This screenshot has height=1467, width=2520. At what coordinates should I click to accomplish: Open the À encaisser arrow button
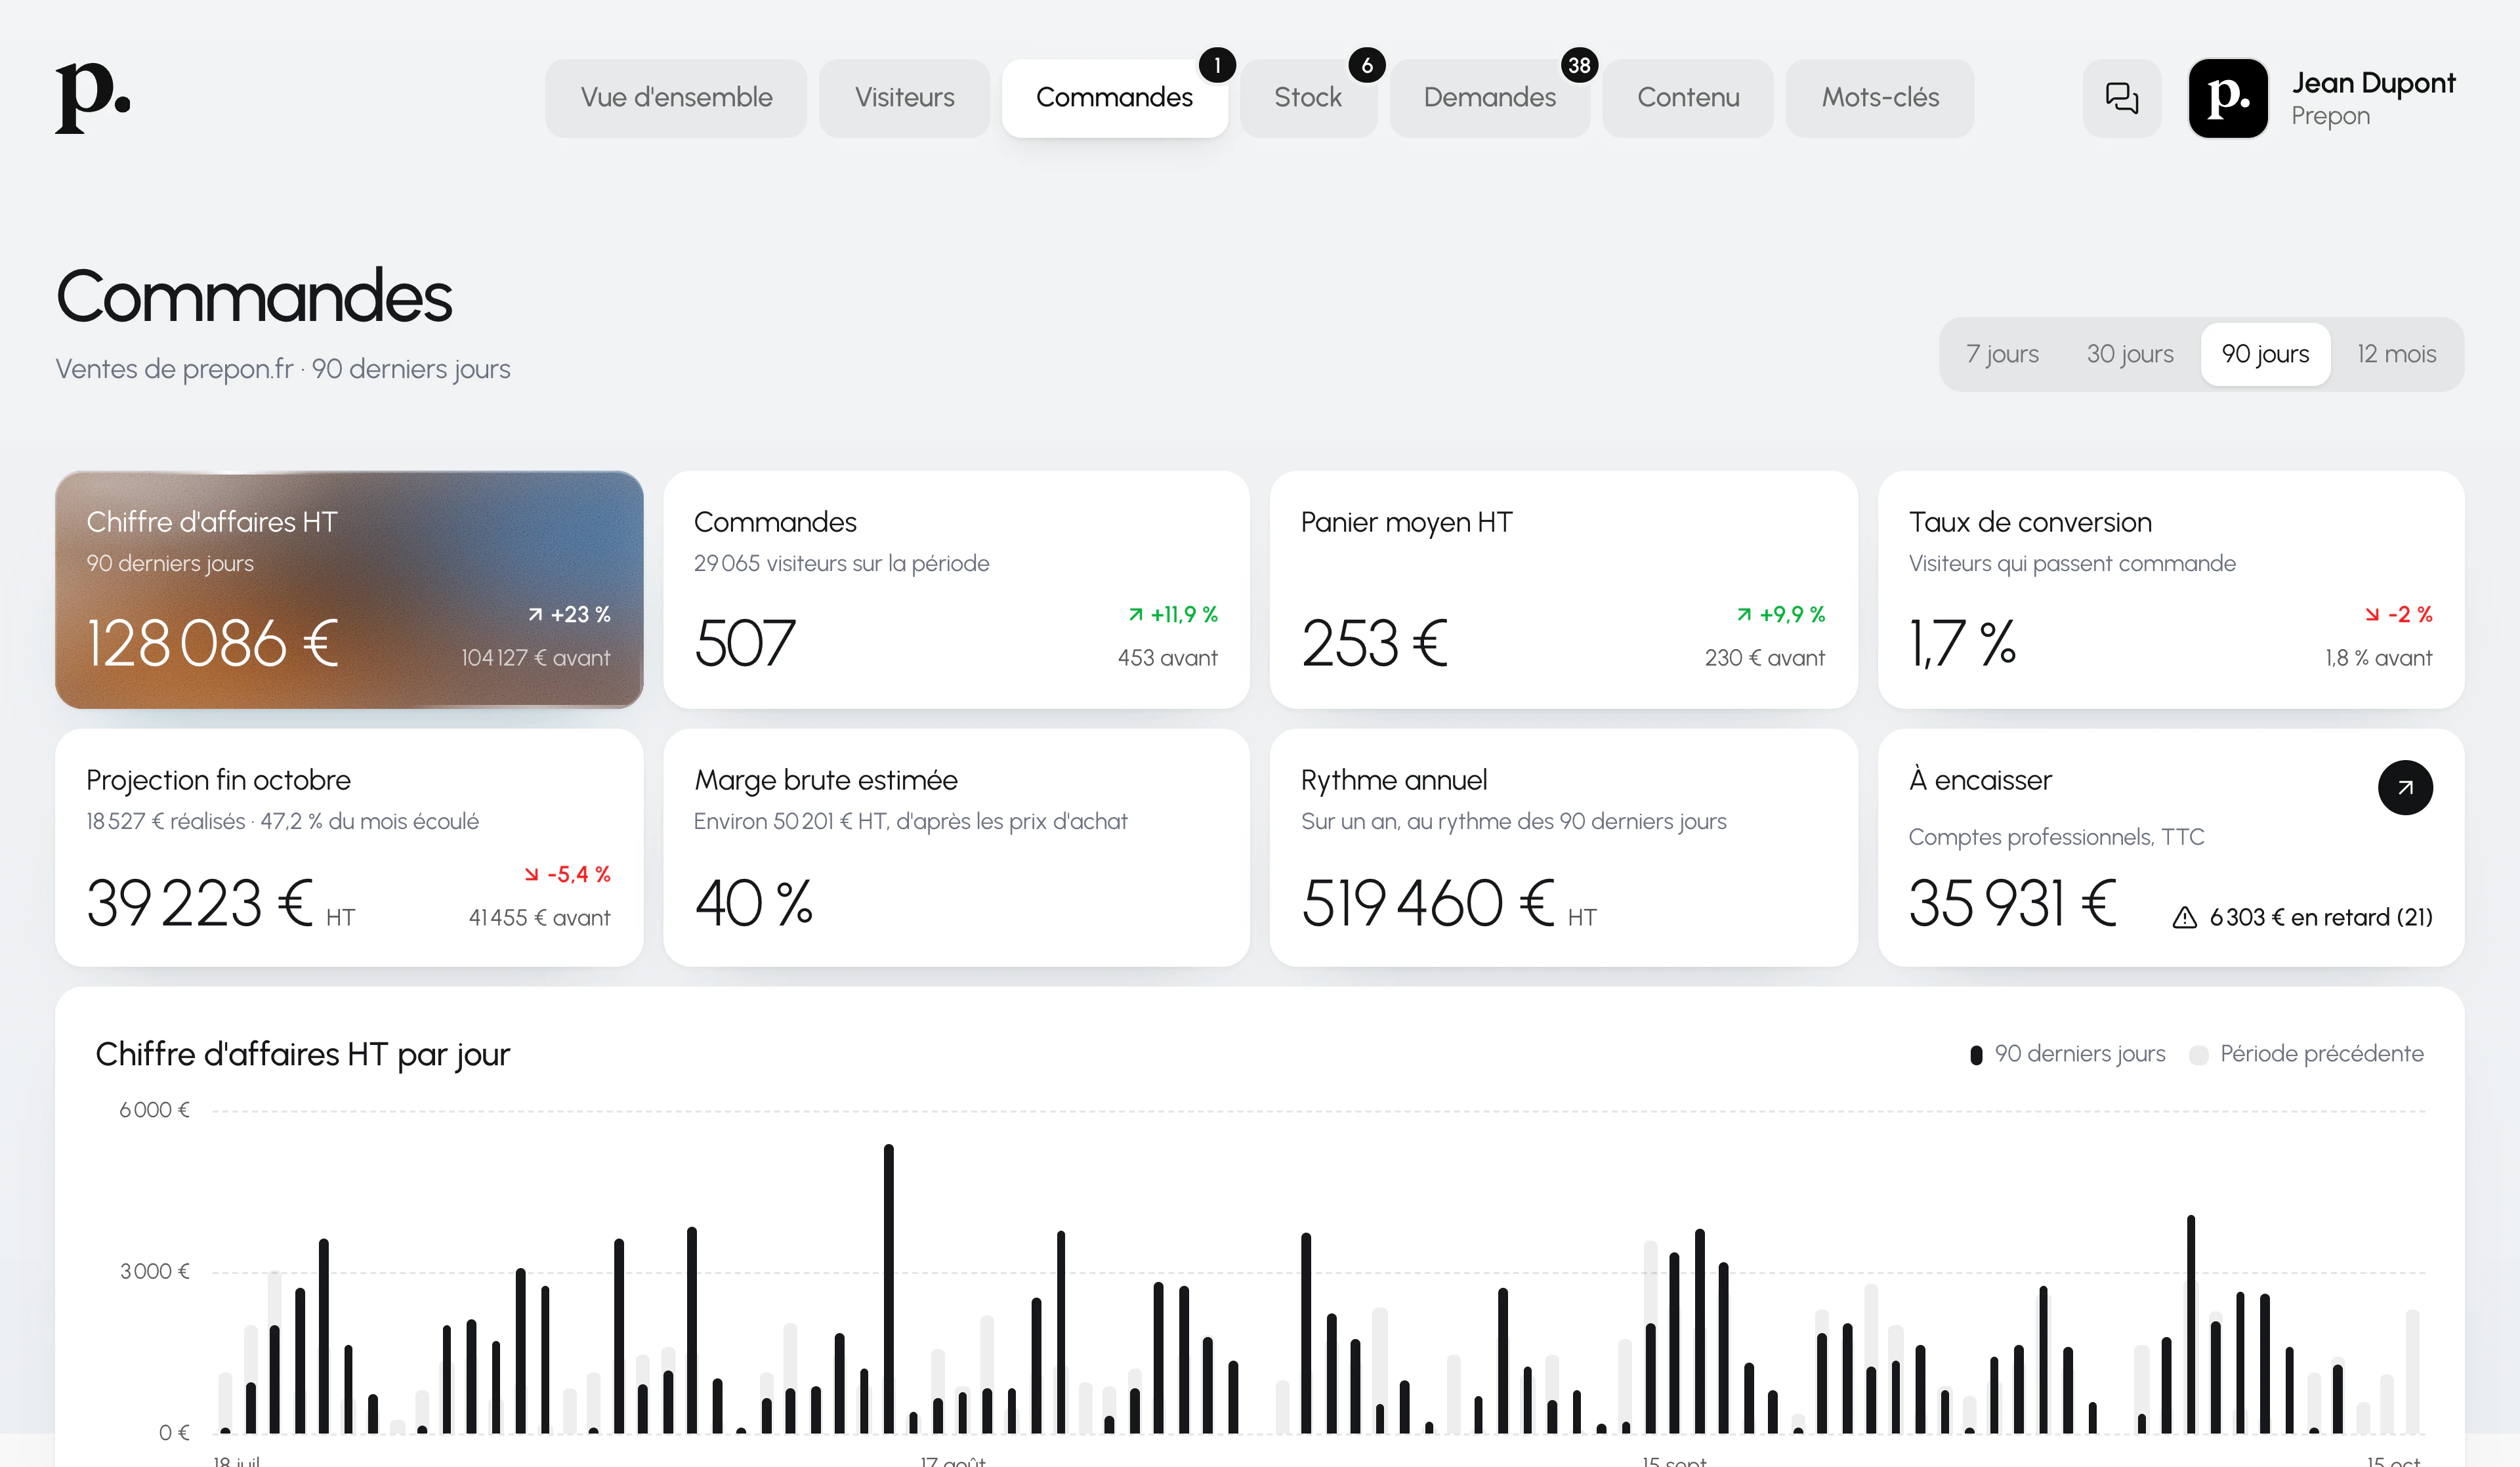[2405, 788]
